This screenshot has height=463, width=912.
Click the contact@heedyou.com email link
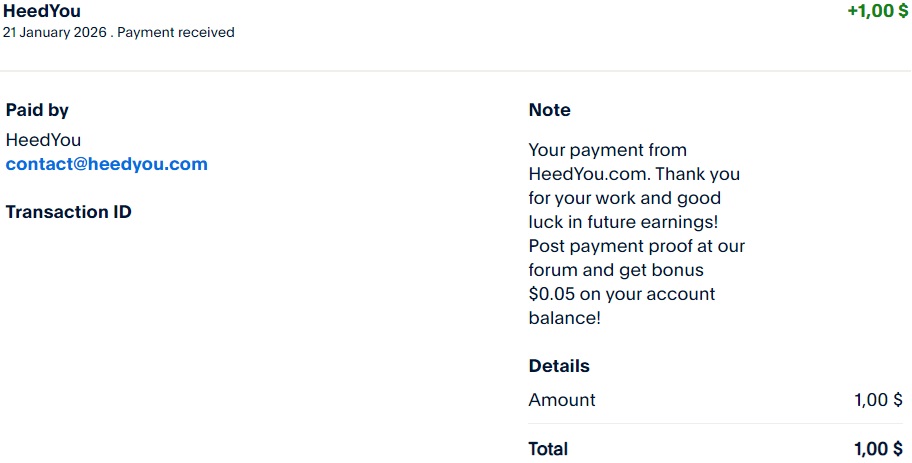[107, 164]
